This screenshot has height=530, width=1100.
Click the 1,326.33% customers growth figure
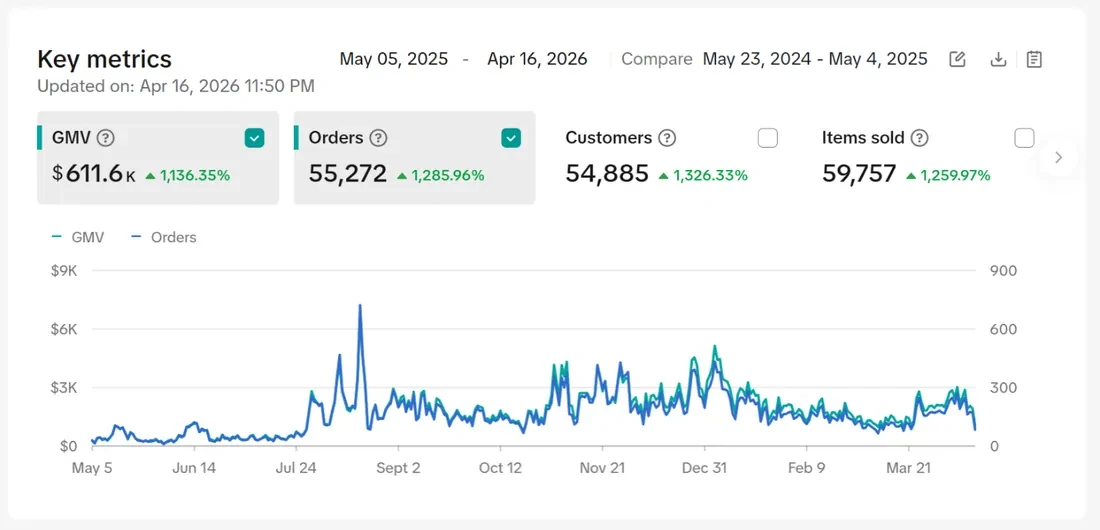pyautogui.click(x=711, y=175)
